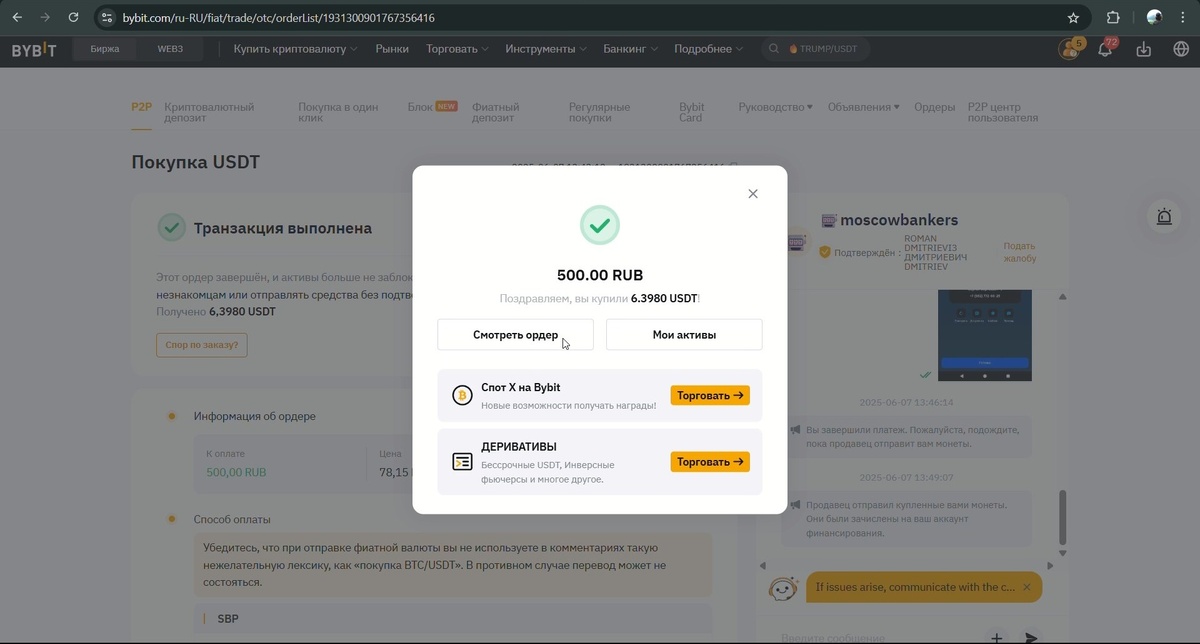This screenshot has width=1200, height=644.
Task: Click the Спор по заказу? button
Action: pos(201,345)
